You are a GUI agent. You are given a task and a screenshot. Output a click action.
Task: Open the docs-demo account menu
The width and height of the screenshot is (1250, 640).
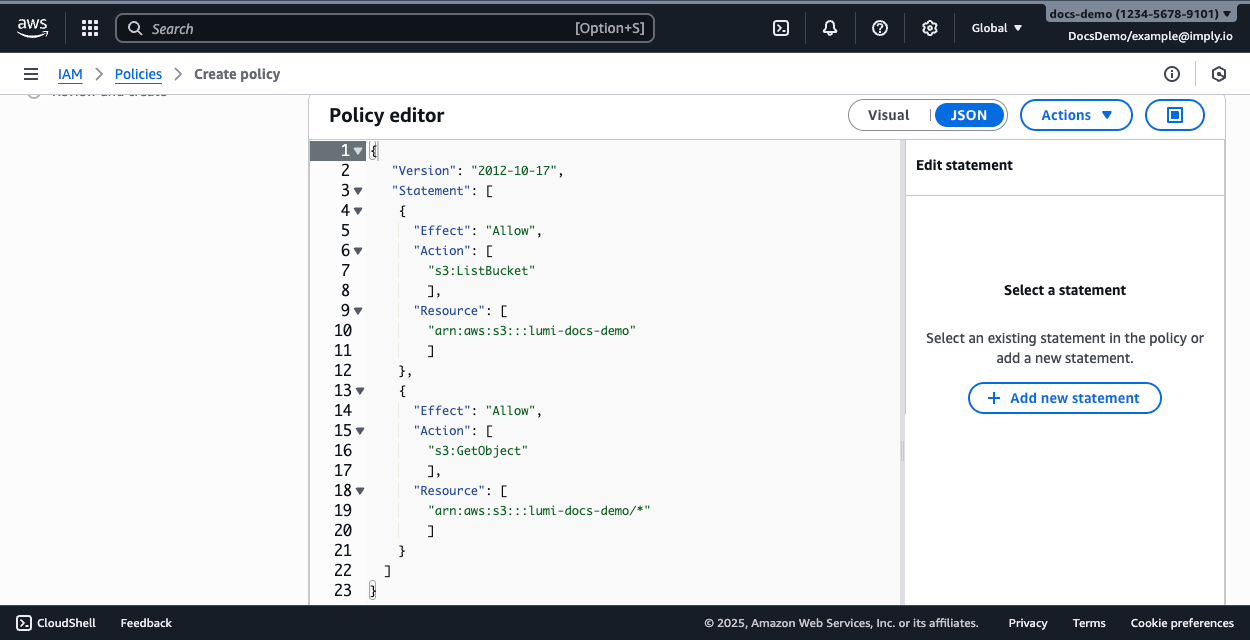[x=1140, y=14]
